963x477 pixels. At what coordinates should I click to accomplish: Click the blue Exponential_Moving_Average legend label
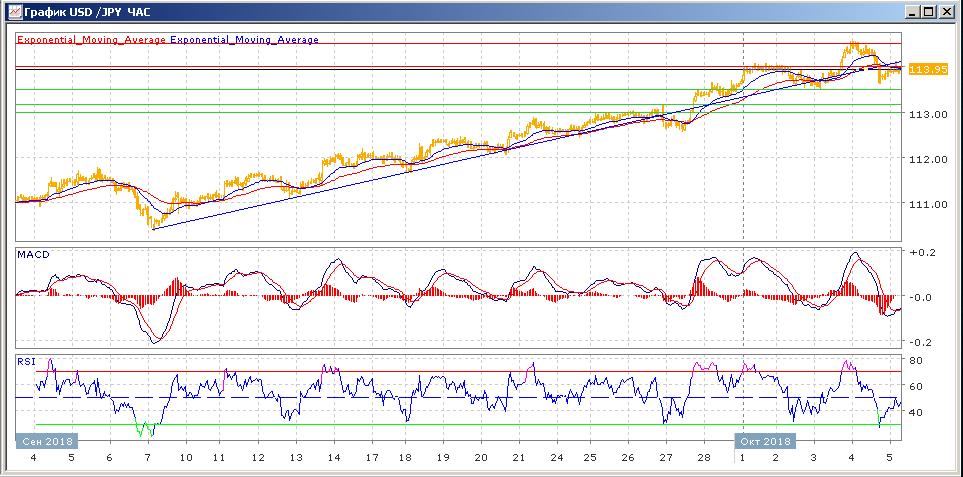point(244,40)
